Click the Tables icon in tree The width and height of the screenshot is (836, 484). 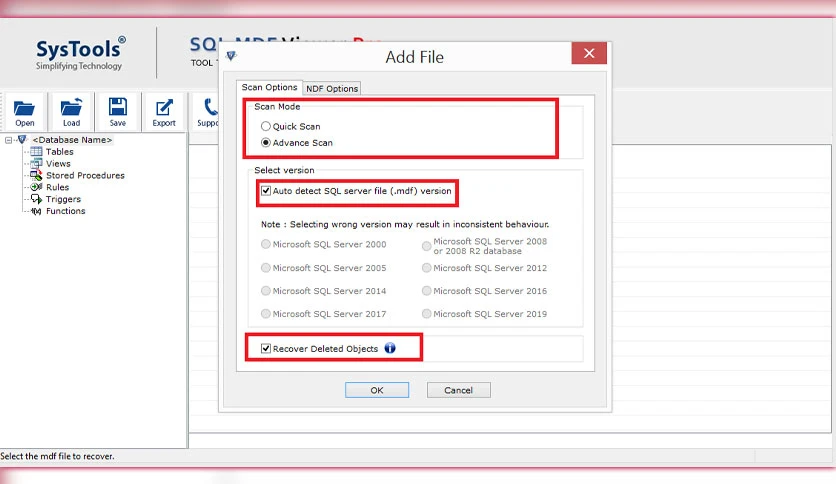pos(36,151)
